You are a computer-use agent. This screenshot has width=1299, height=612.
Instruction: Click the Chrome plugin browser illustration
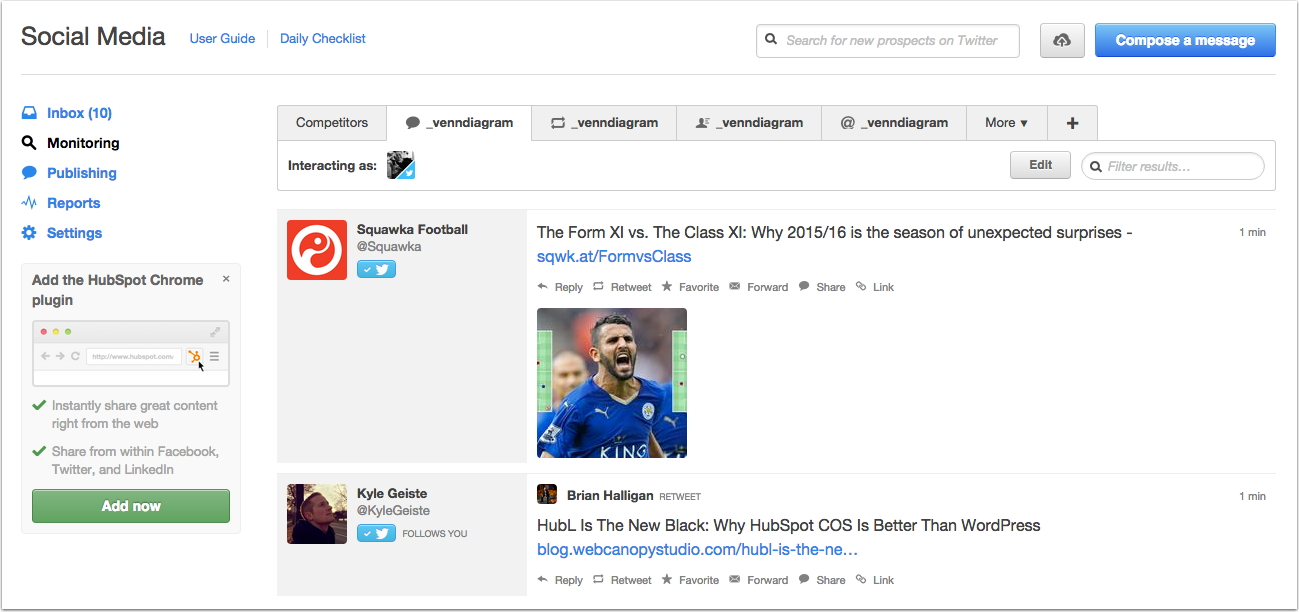point(131,353)
